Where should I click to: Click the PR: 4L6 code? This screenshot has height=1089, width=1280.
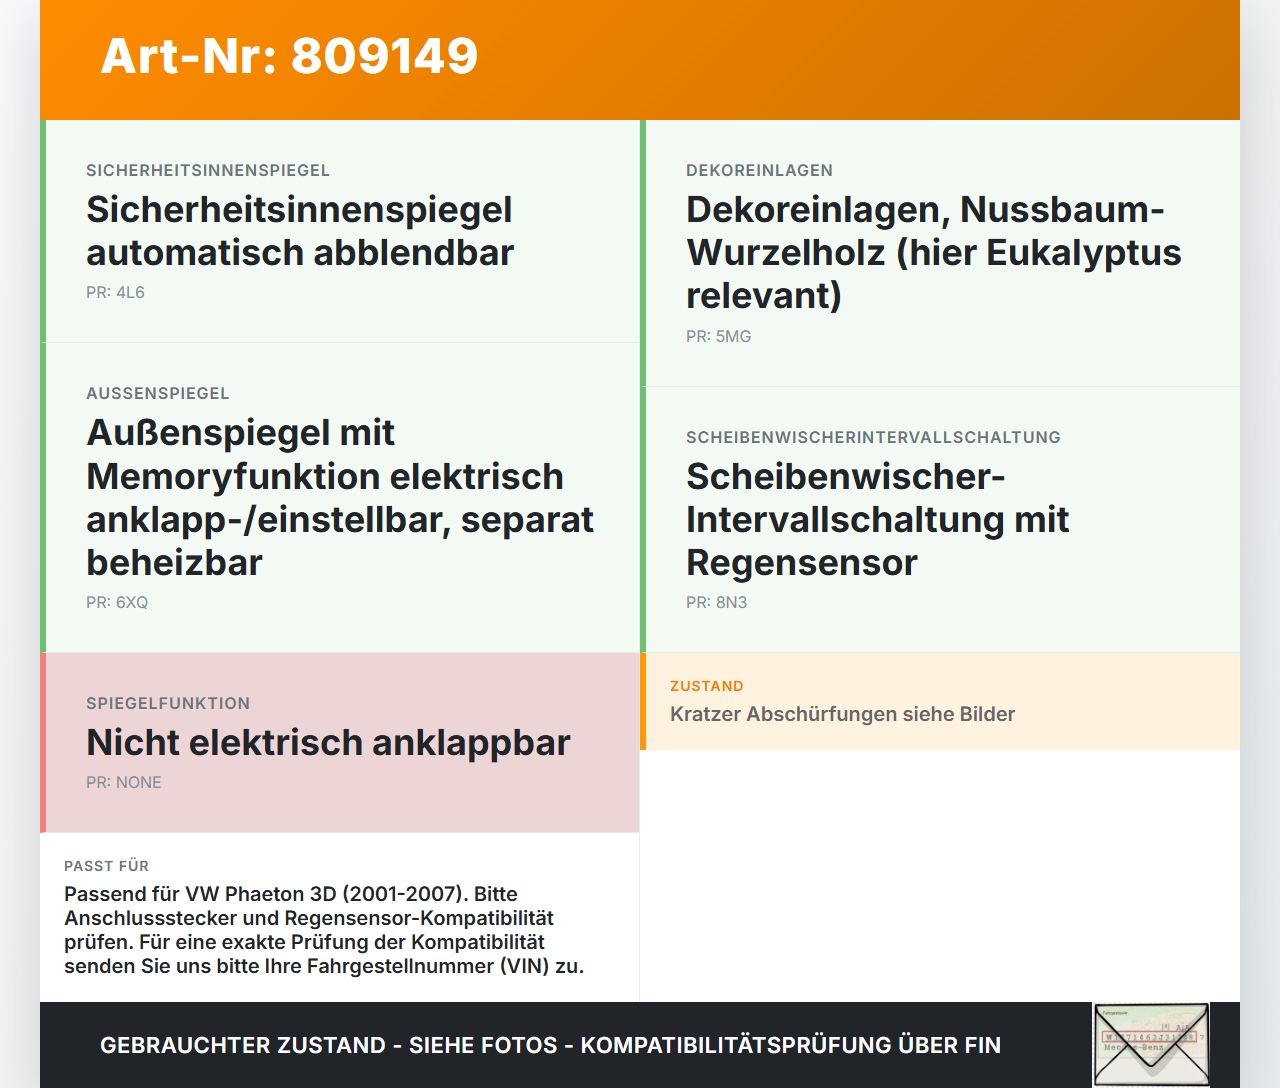pyautogui.click(x=115, y=292)
